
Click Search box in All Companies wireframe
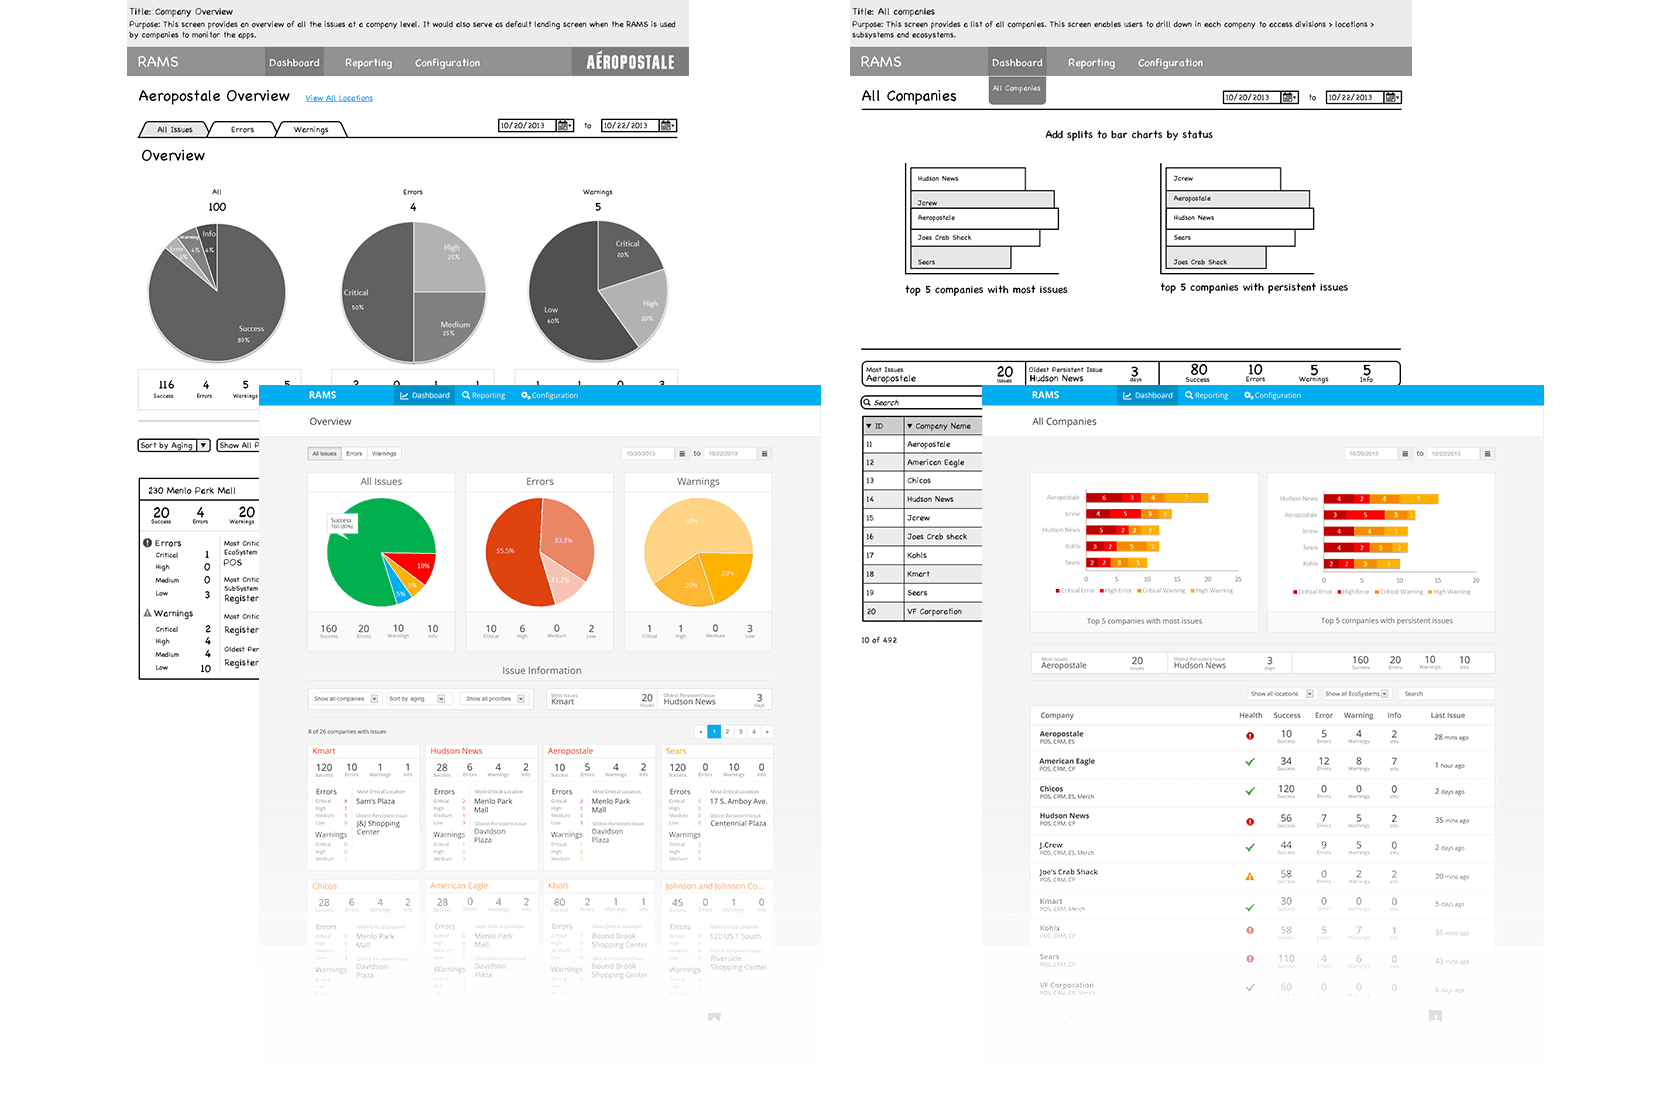click(922, 403)
